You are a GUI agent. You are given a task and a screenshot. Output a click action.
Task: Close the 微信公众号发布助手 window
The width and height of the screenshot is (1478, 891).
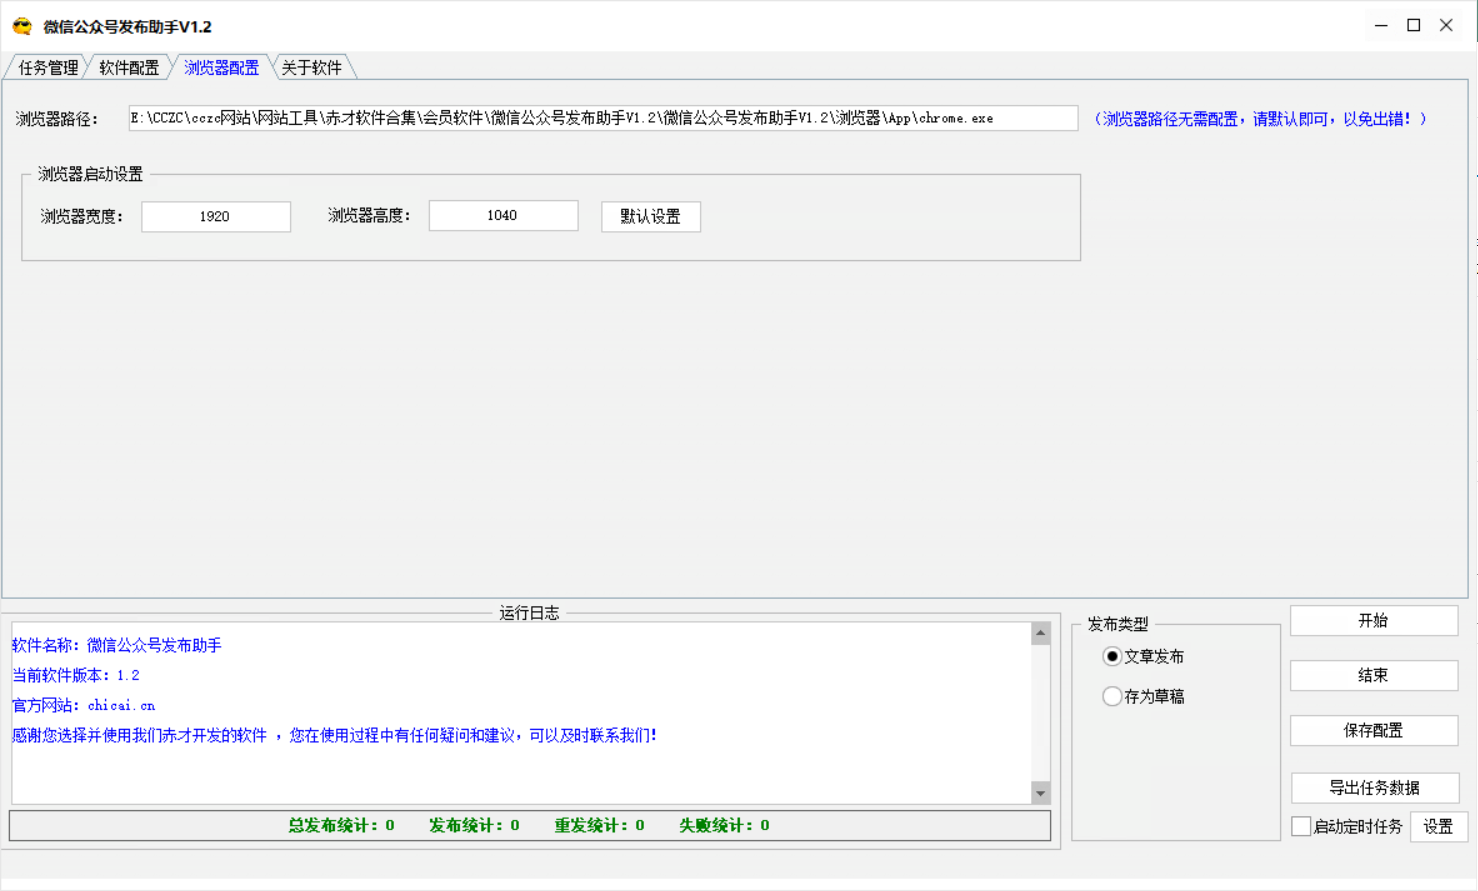tap(1446, 25)
